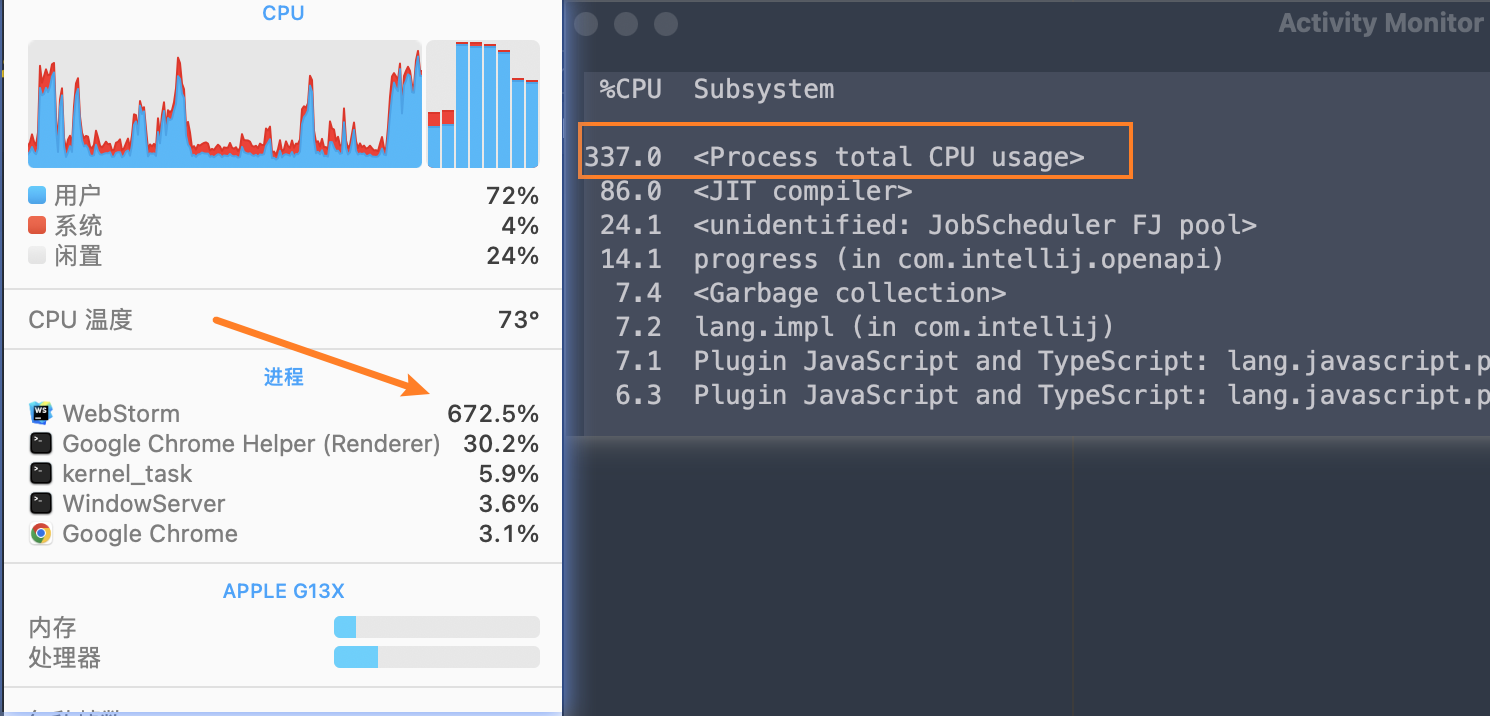Click the kernel_task terminal icon

point(41,473)
